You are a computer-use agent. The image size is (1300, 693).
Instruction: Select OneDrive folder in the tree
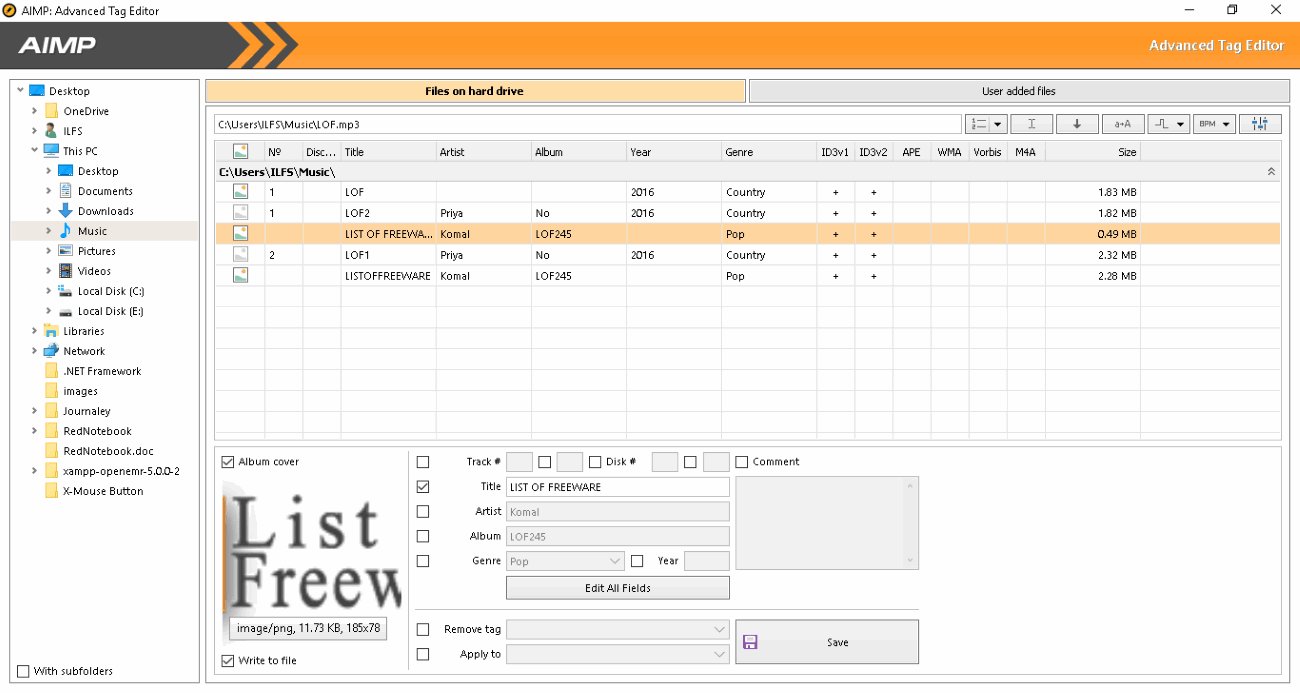(x=86, y=111)
